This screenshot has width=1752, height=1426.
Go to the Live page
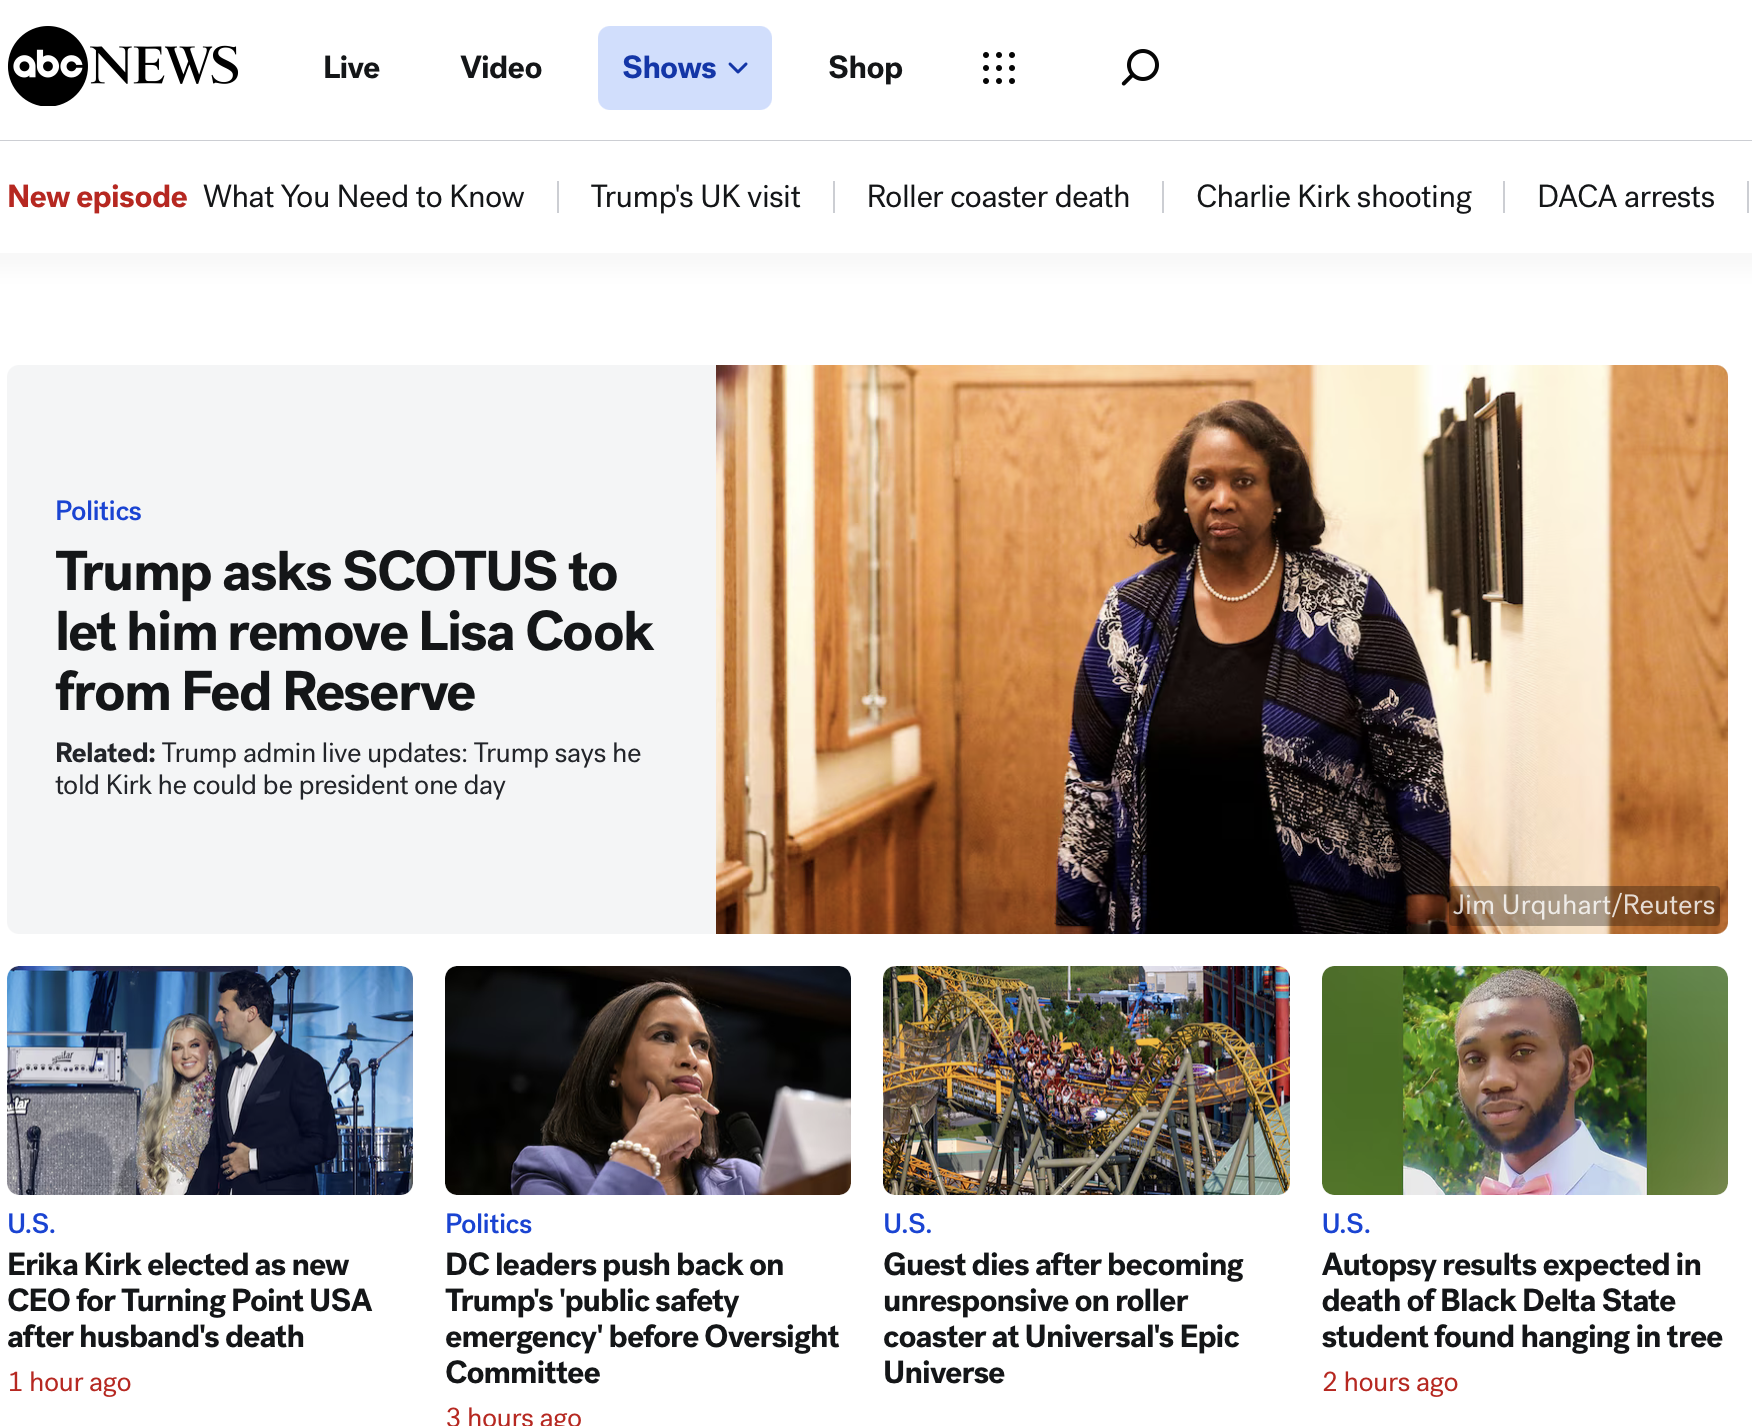(351, 67)
